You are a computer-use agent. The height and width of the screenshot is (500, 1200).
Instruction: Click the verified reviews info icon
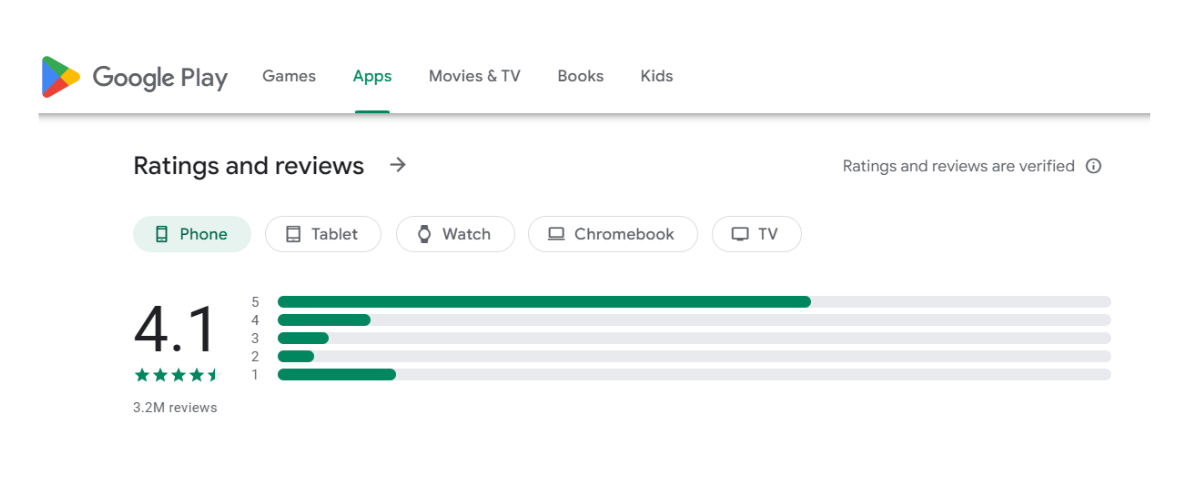click(1093, 166)
